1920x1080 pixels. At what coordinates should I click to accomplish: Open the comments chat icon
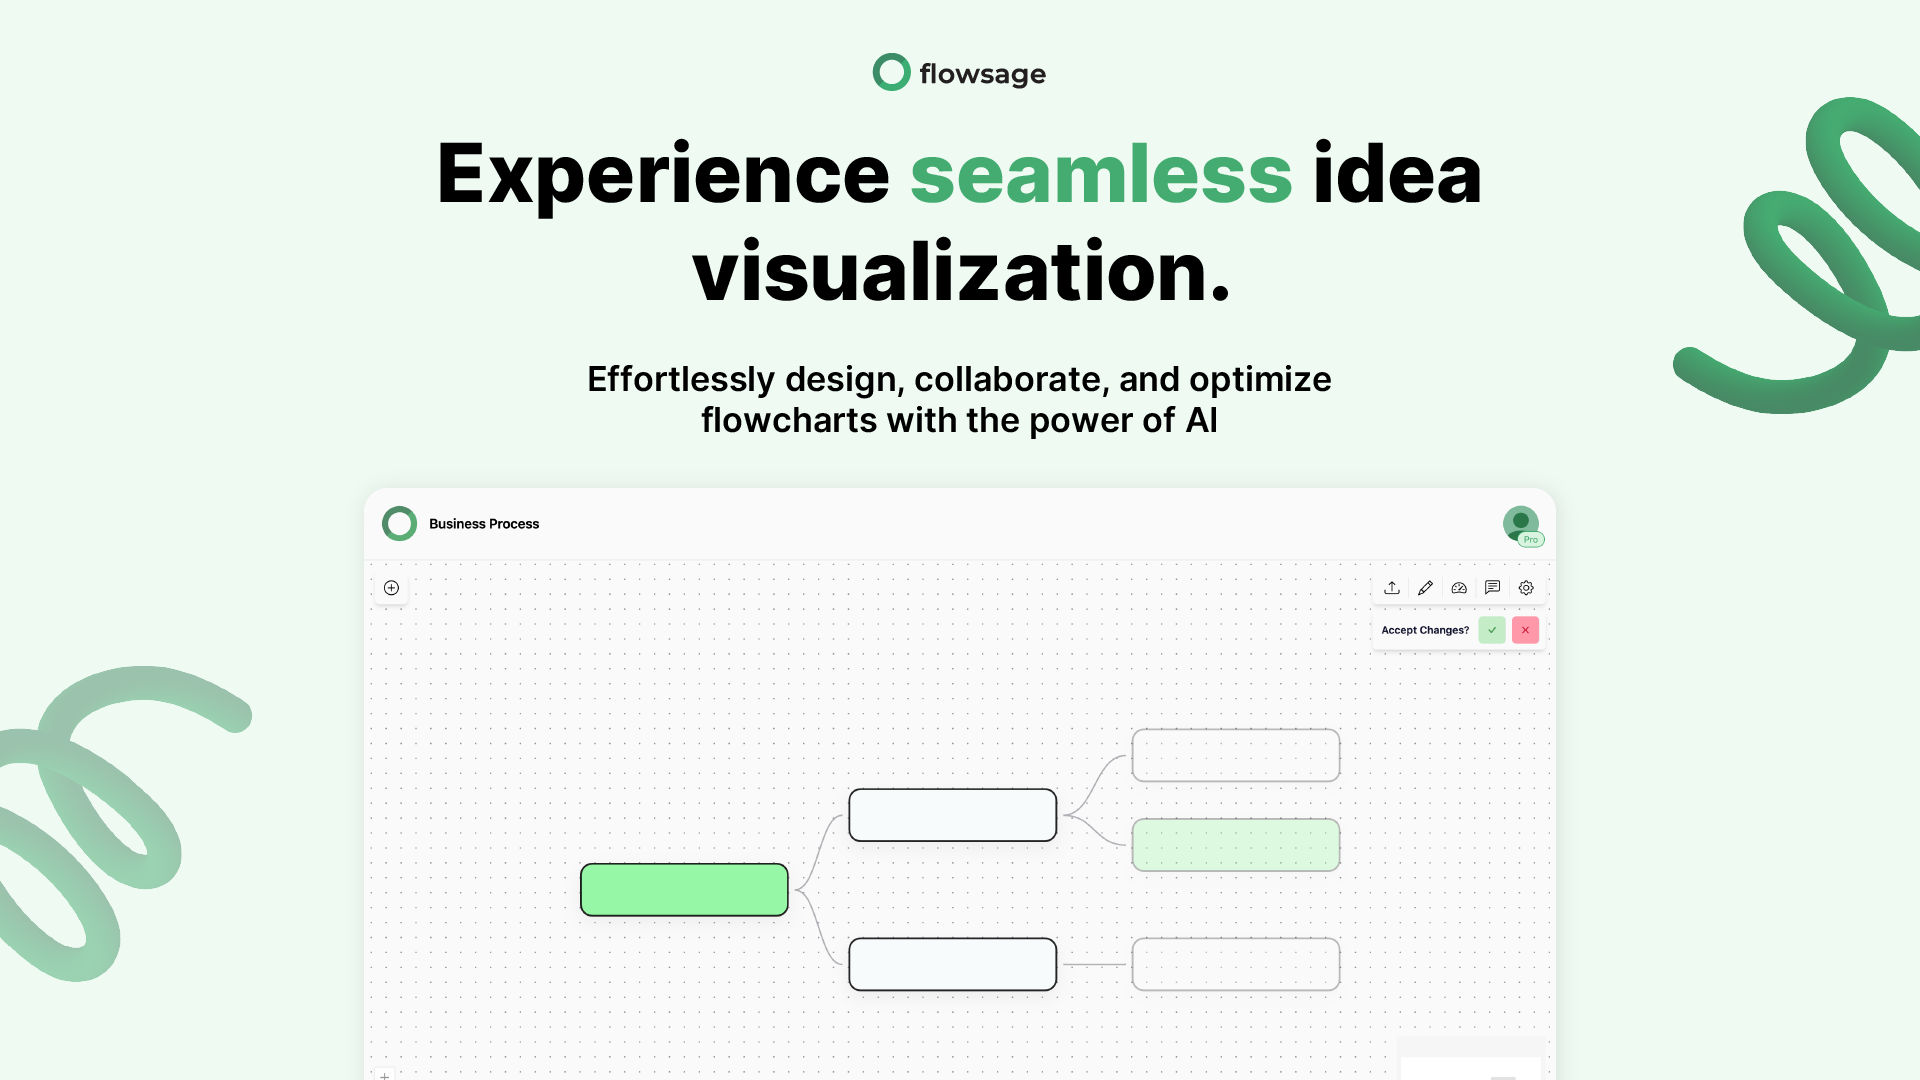(x=1492, y=588)
